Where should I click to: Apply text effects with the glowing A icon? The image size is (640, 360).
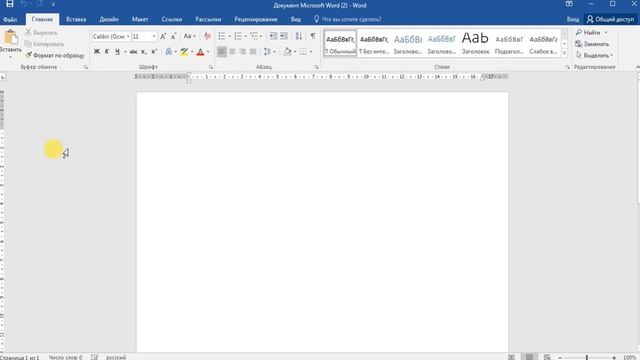(x=169, y=51)
